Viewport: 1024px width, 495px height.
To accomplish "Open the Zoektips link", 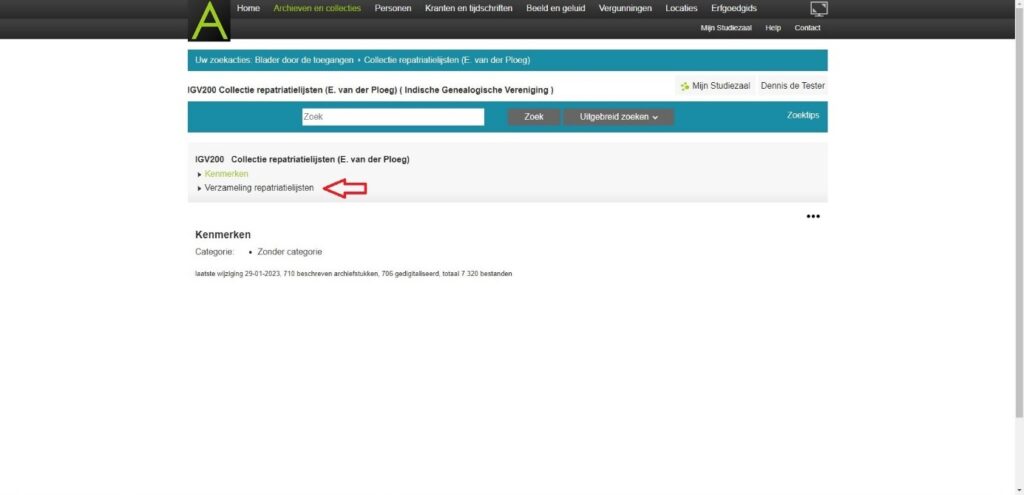I will point(802,116).
